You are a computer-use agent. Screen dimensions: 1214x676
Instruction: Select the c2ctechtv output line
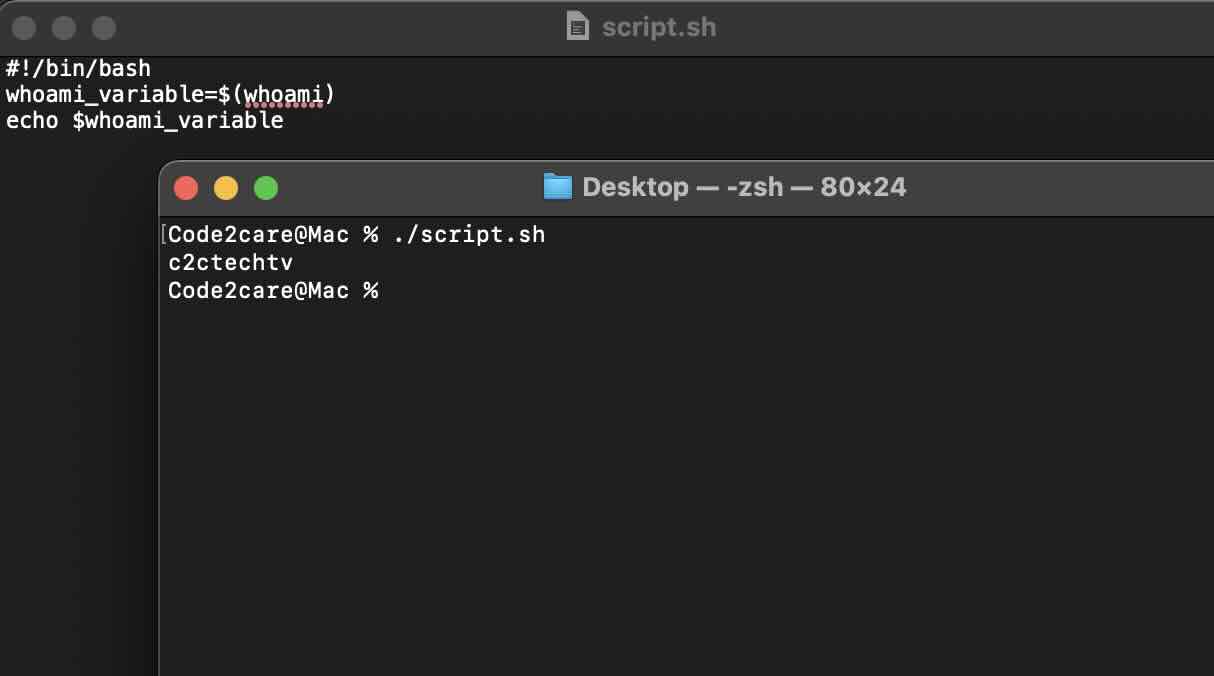[x=230, y=262]
